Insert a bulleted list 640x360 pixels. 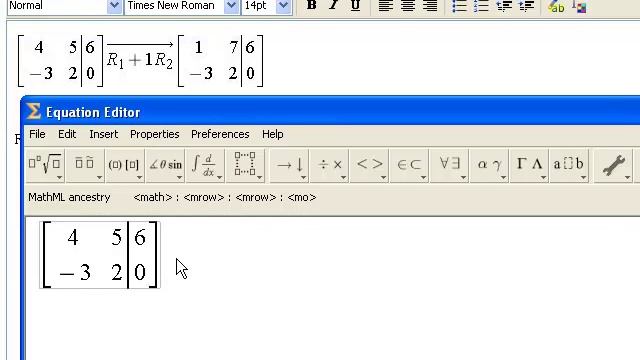(x=460, y=5)
